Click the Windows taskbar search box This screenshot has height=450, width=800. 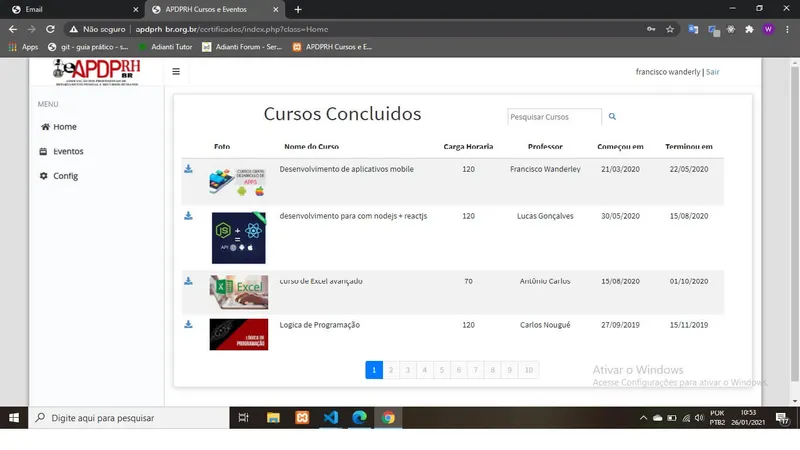click(129, 418)
